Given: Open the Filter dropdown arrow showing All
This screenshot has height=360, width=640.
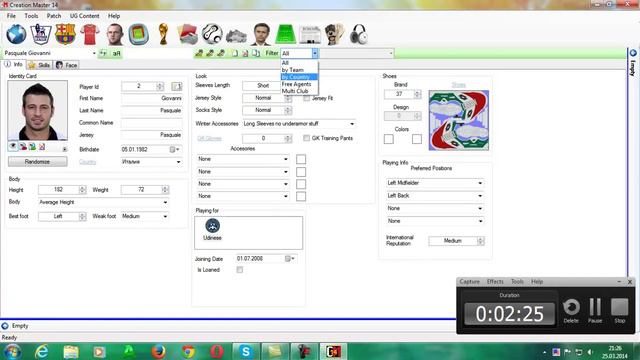Looking at the screenshot, I should (315, 53).
